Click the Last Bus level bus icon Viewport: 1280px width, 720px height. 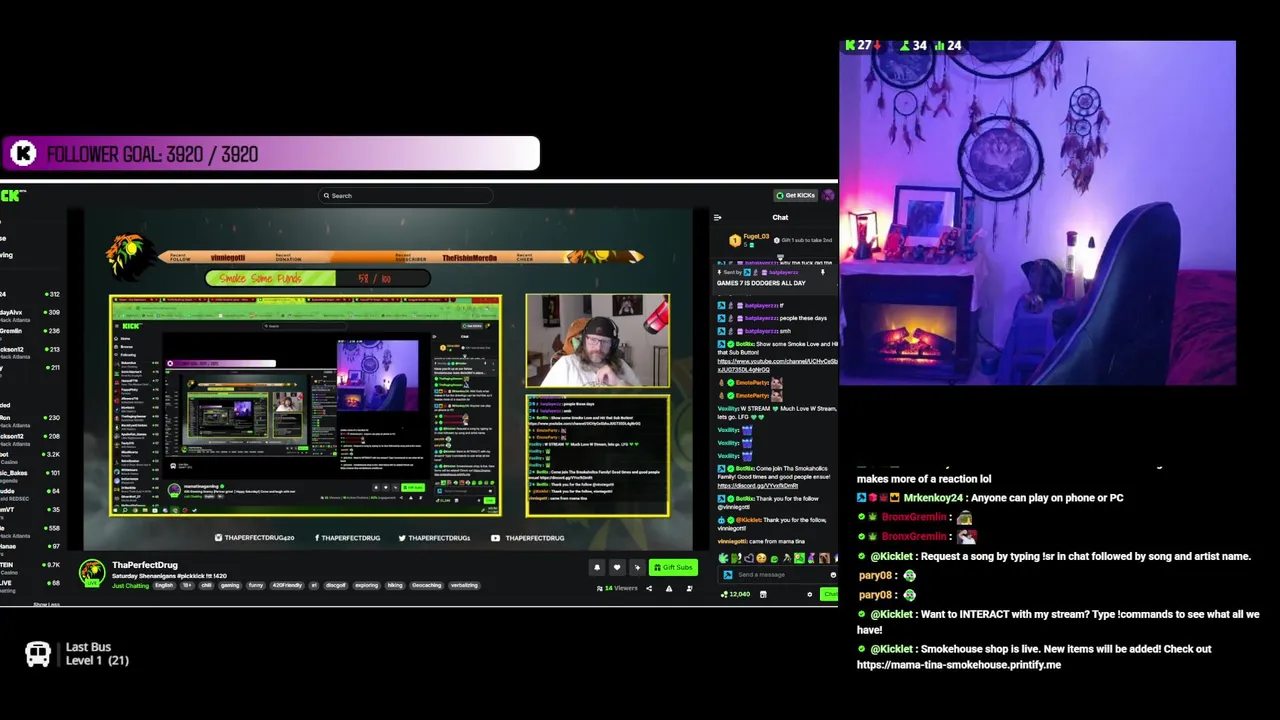(38, 654)
